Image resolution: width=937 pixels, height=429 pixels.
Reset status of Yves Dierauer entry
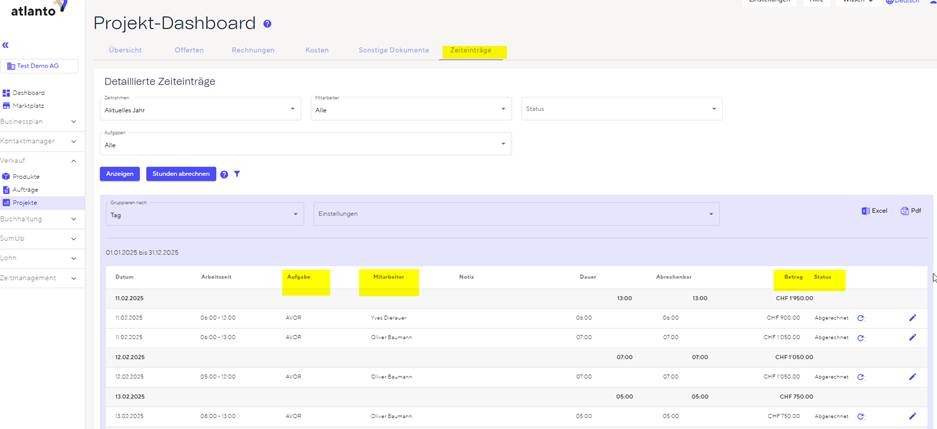(x=861, y=318)
